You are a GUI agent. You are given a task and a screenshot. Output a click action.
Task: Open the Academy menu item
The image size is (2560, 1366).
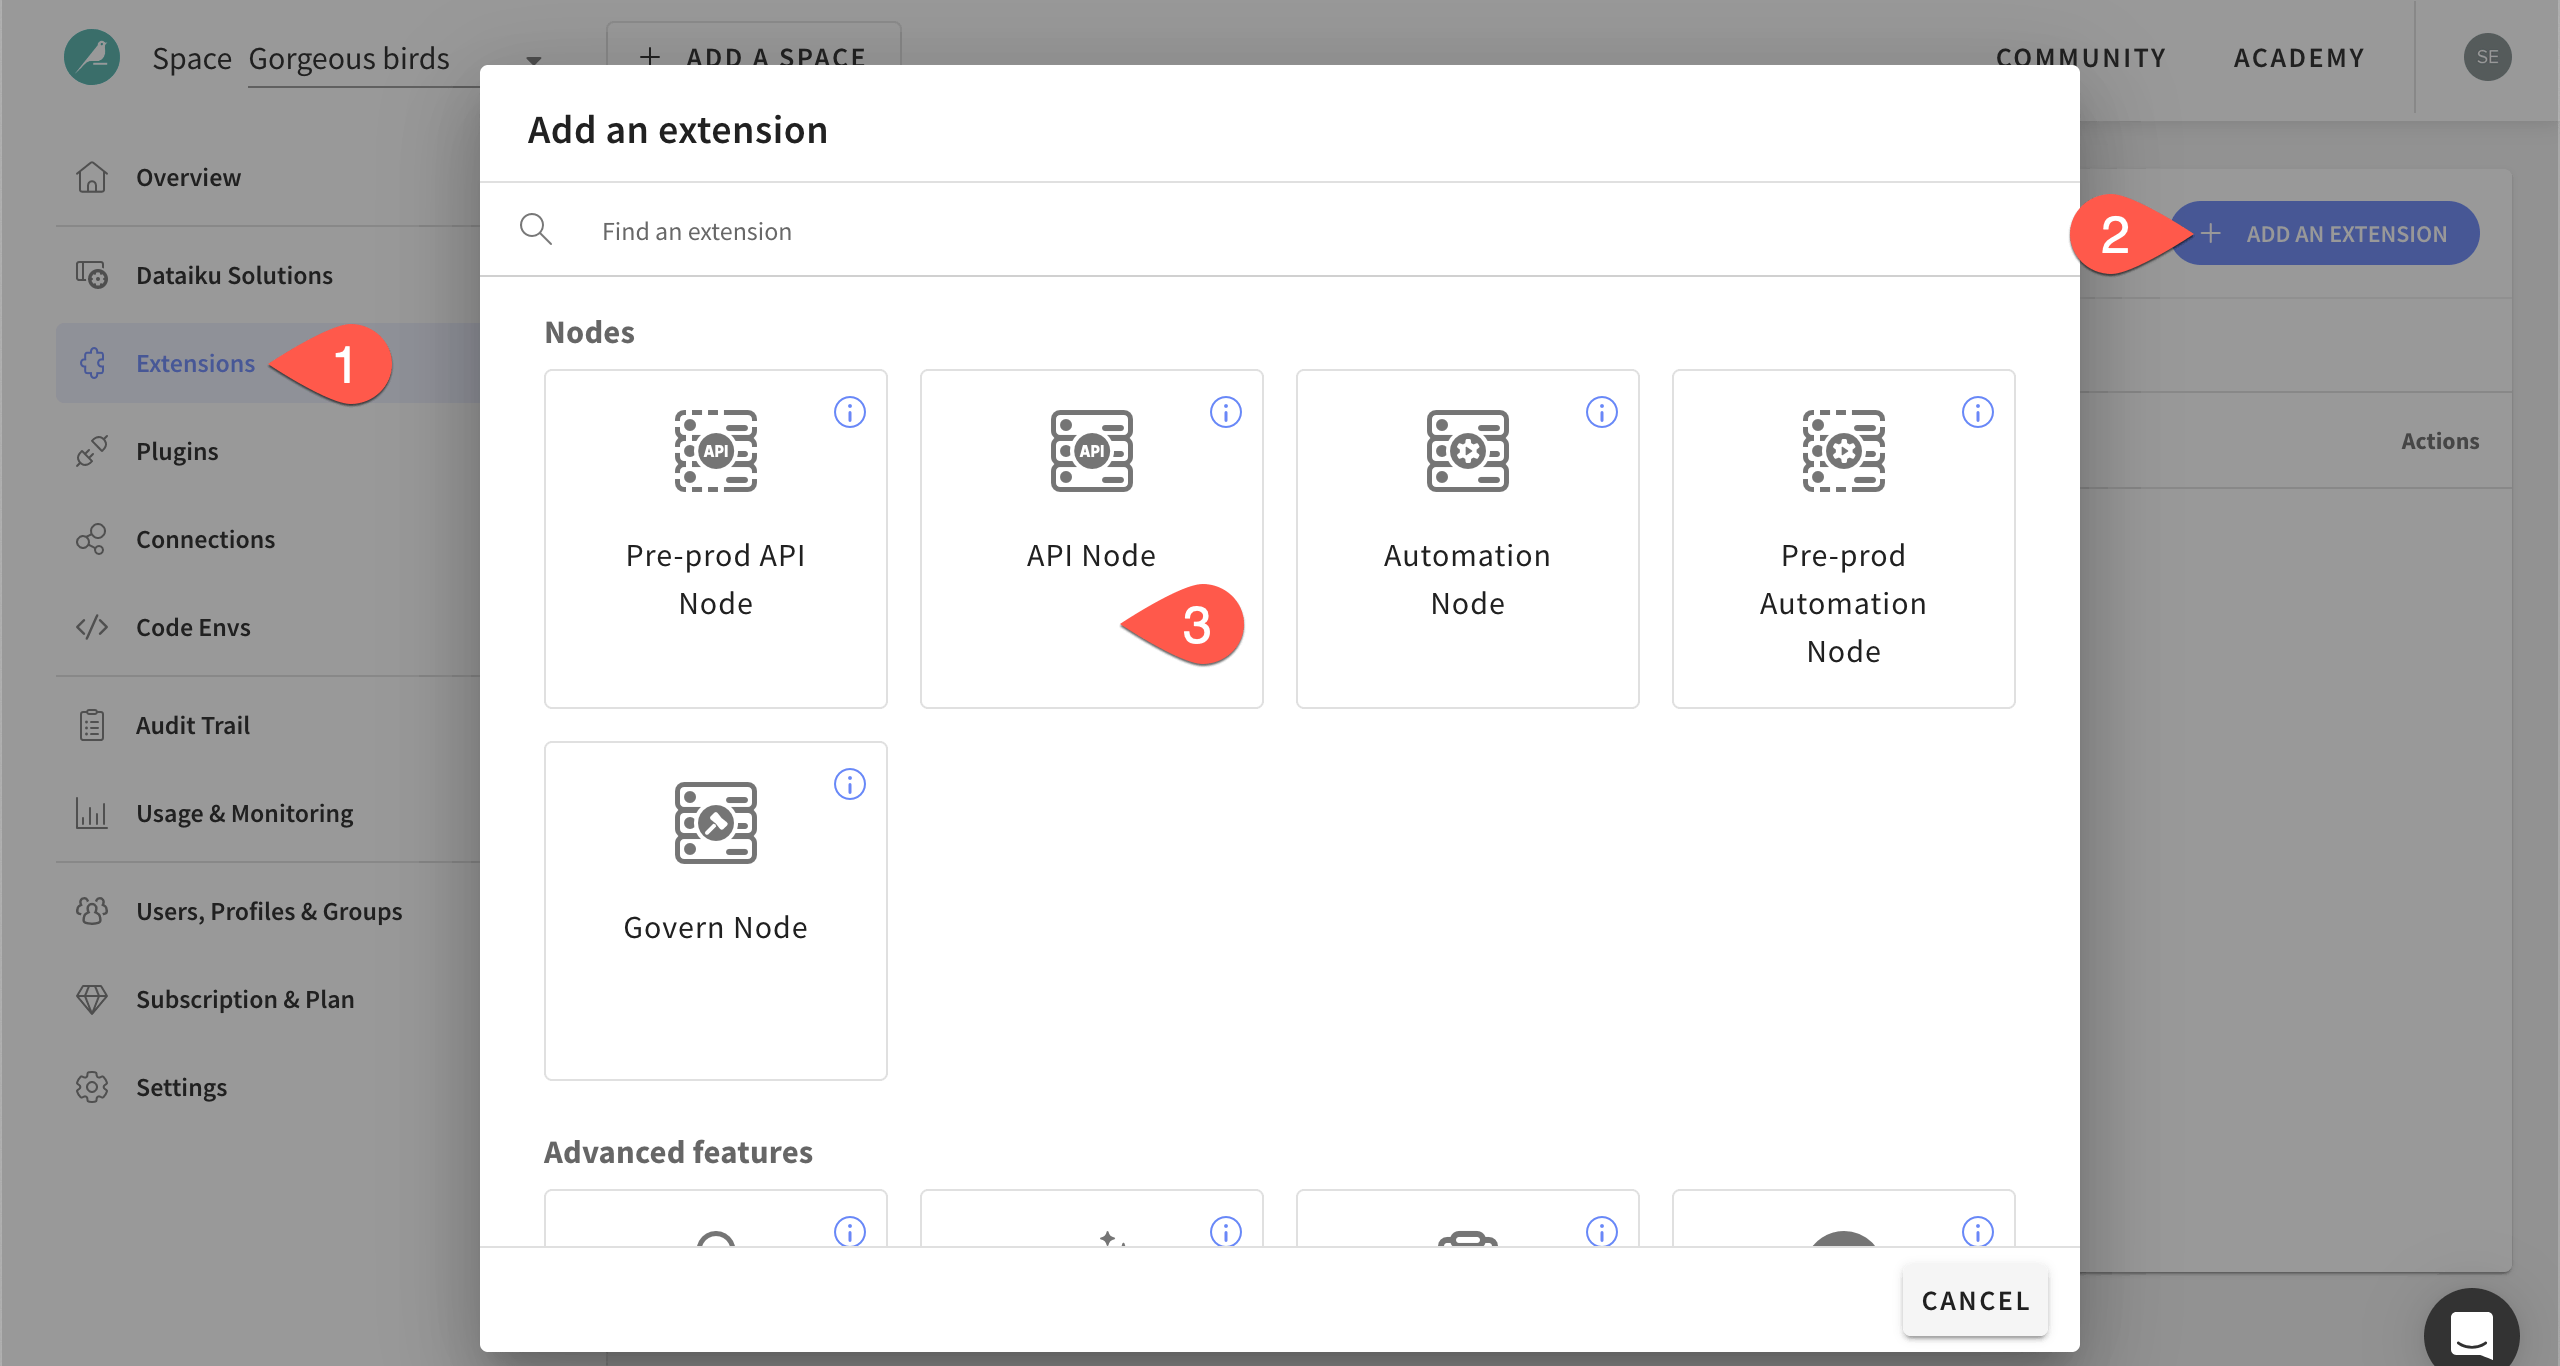(x=2300, y=57)
